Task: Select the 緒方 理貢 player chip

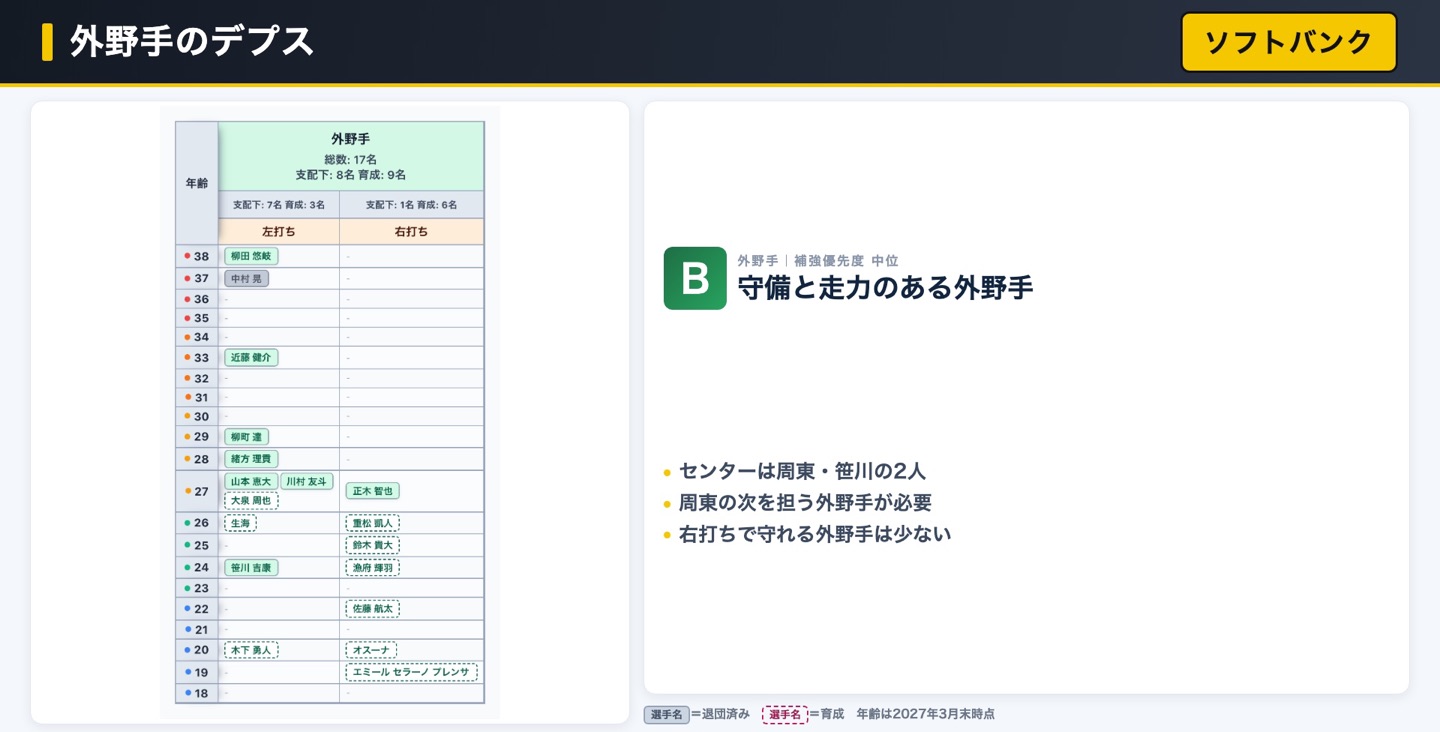Action: click(251, 459)
